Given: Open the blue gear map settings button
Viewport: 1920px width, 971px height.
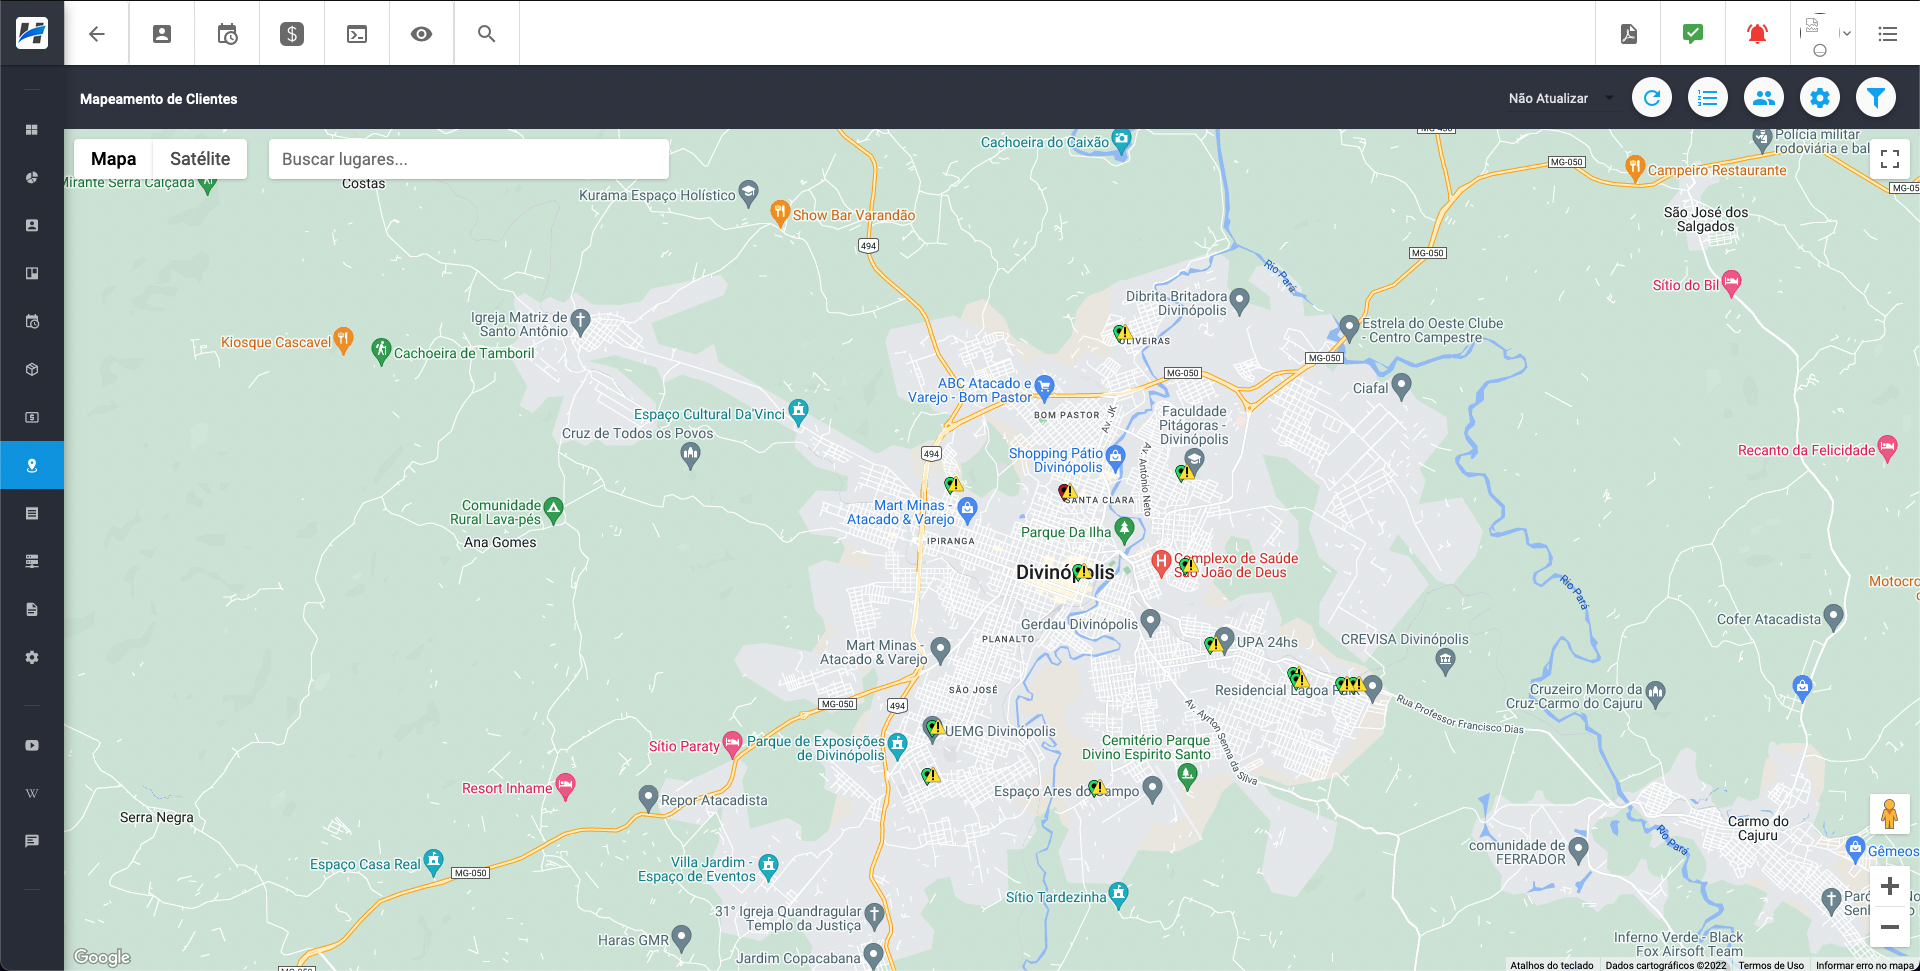Looking at the screenshot, I should tap(1820, 98).
